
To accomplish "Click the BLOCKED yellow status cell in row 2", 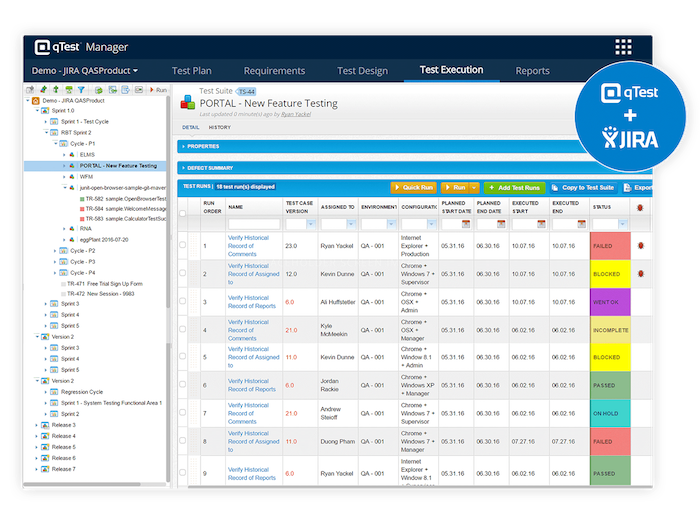I will point(610,272).
